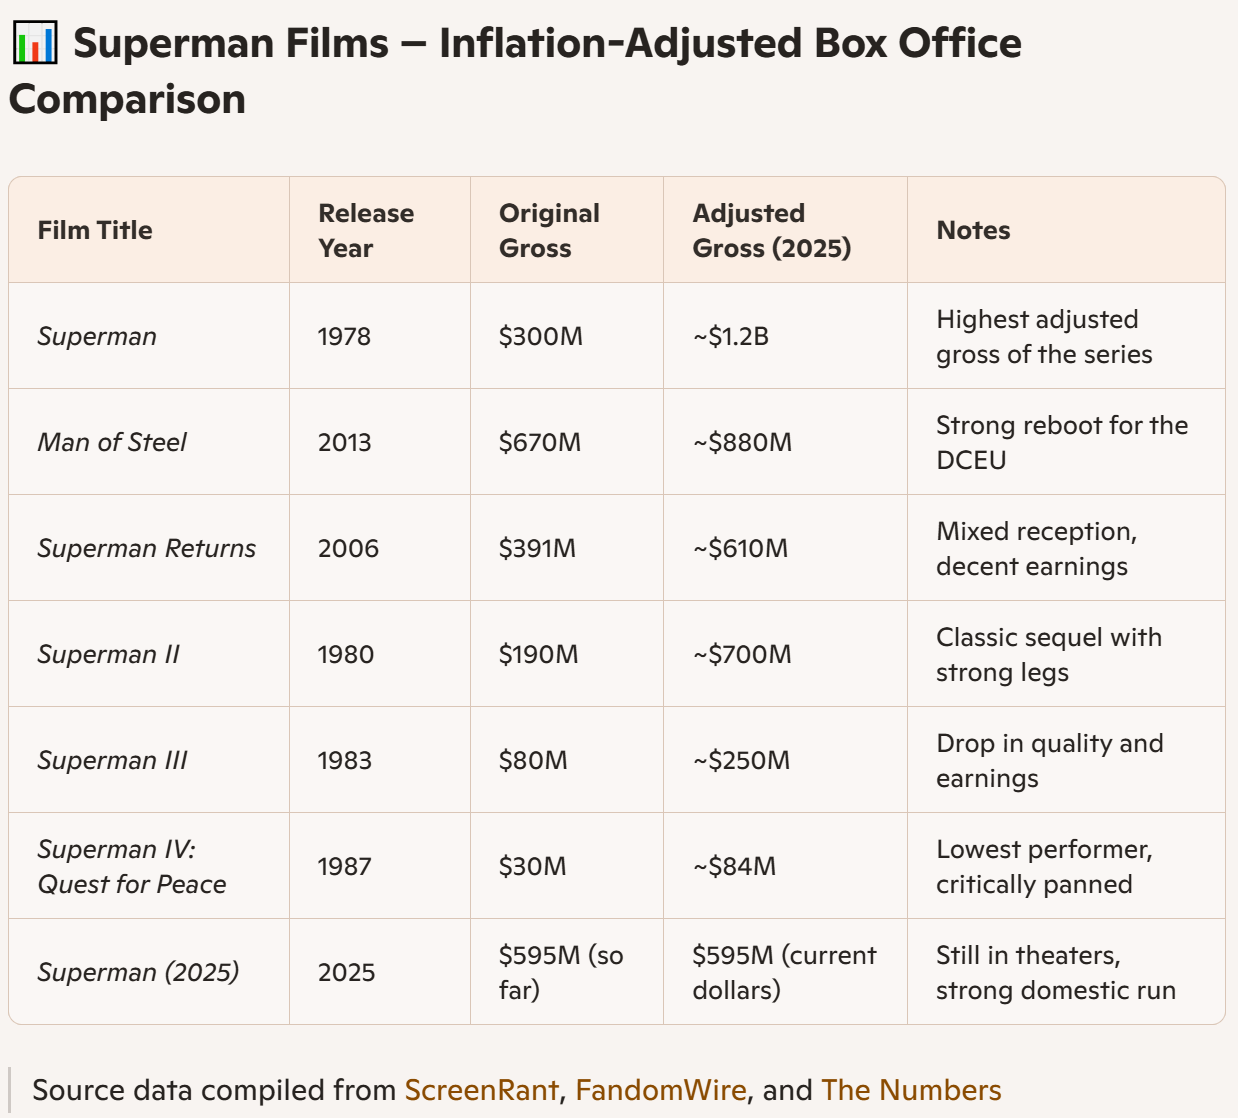
Task: Open the ScreenRant source link
Action: pyautogui.click(x=481, y=1090)
